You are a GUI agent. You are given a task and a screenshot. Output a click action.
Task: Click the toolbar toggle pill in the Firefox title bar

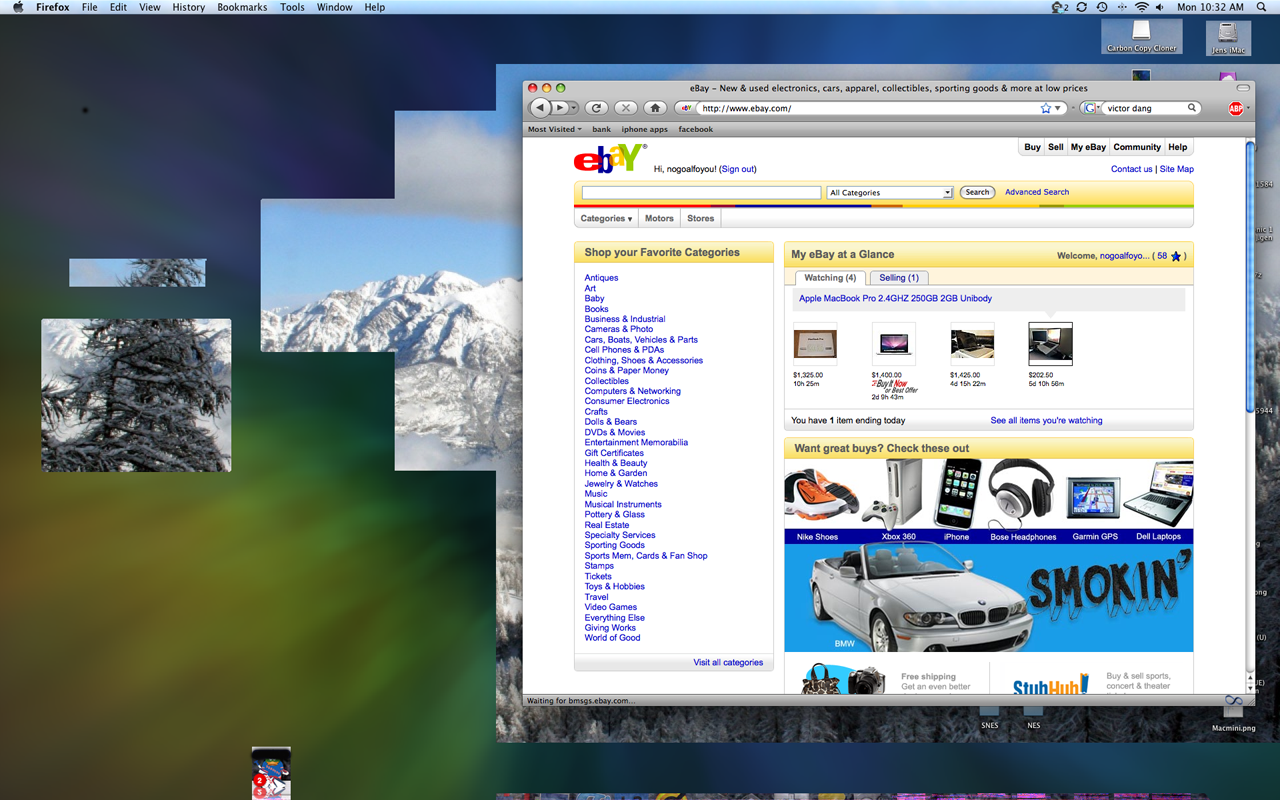point(1243,88)
